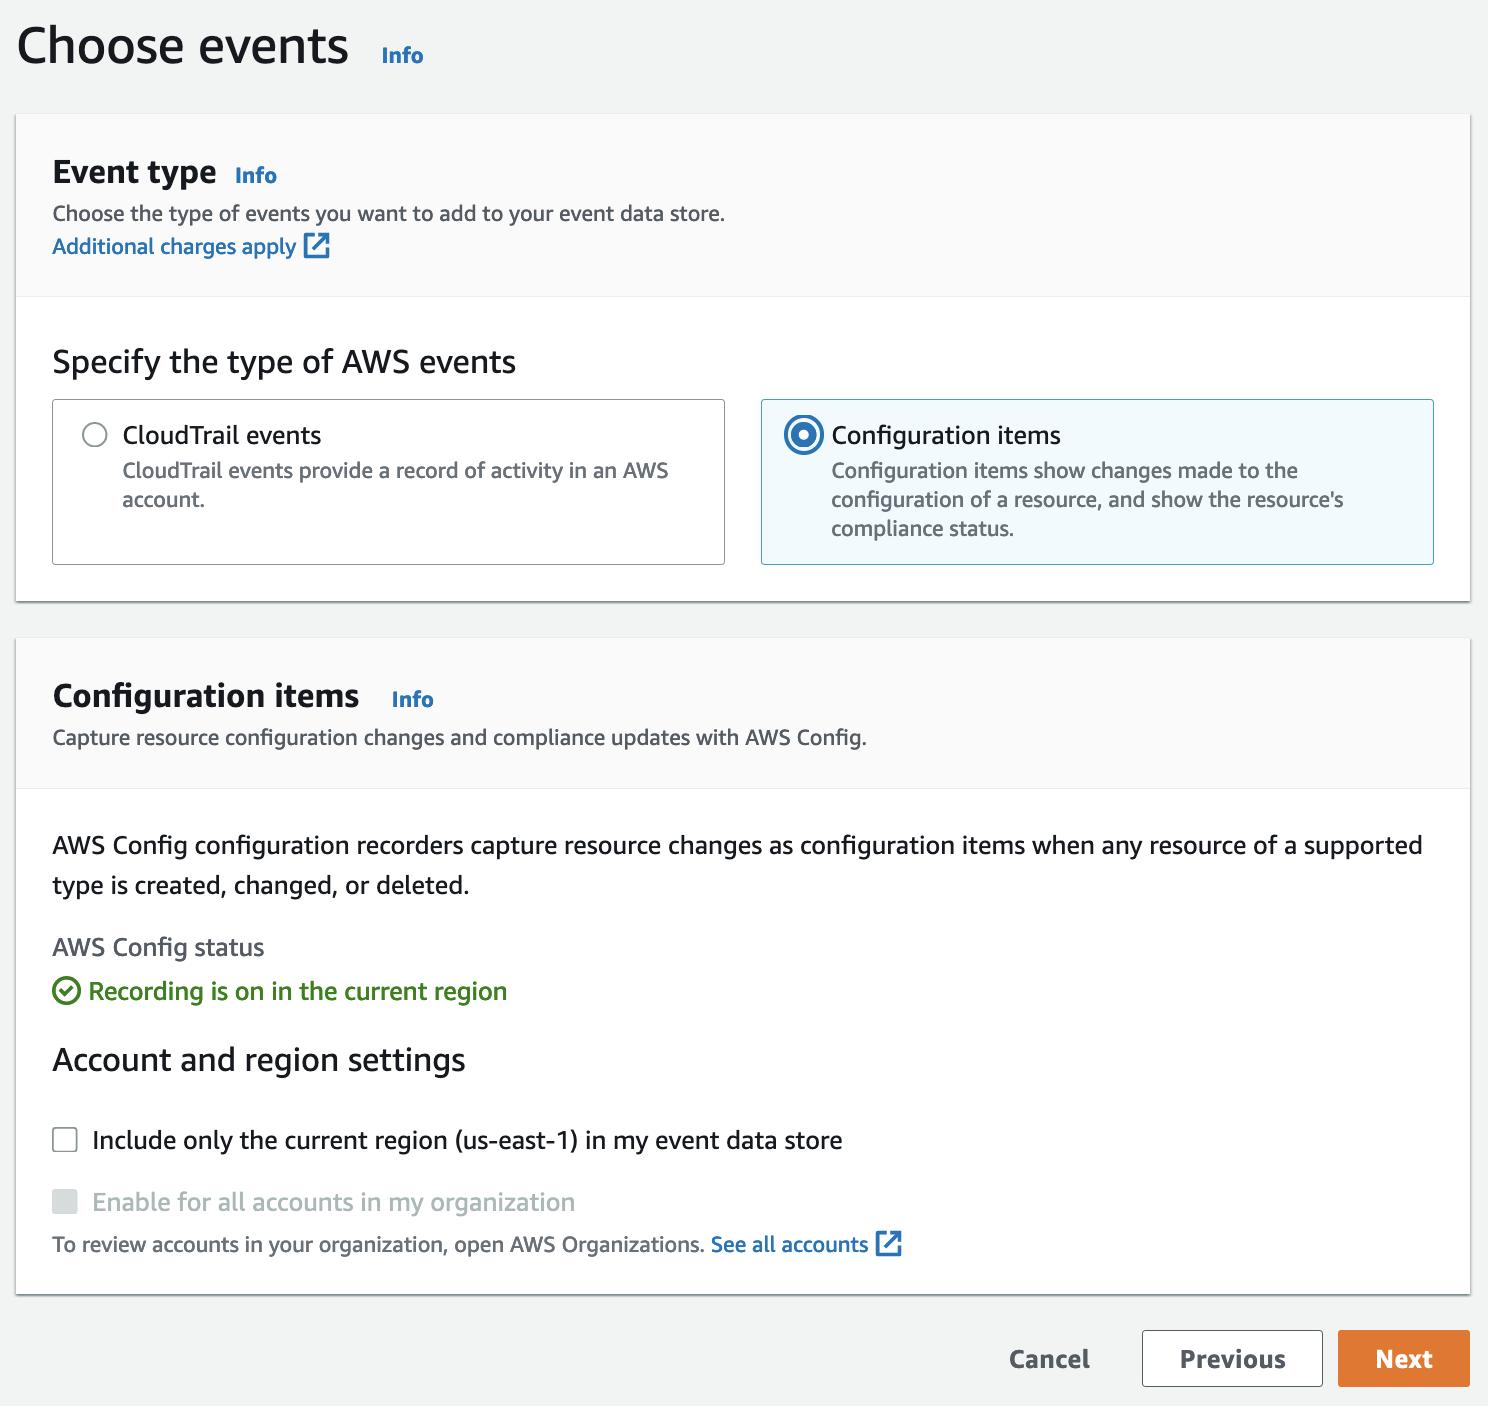Enable Include only the current region checkbox
The width and height of the screenshot is (1488, 1406).
click(x=64, y=1139)
